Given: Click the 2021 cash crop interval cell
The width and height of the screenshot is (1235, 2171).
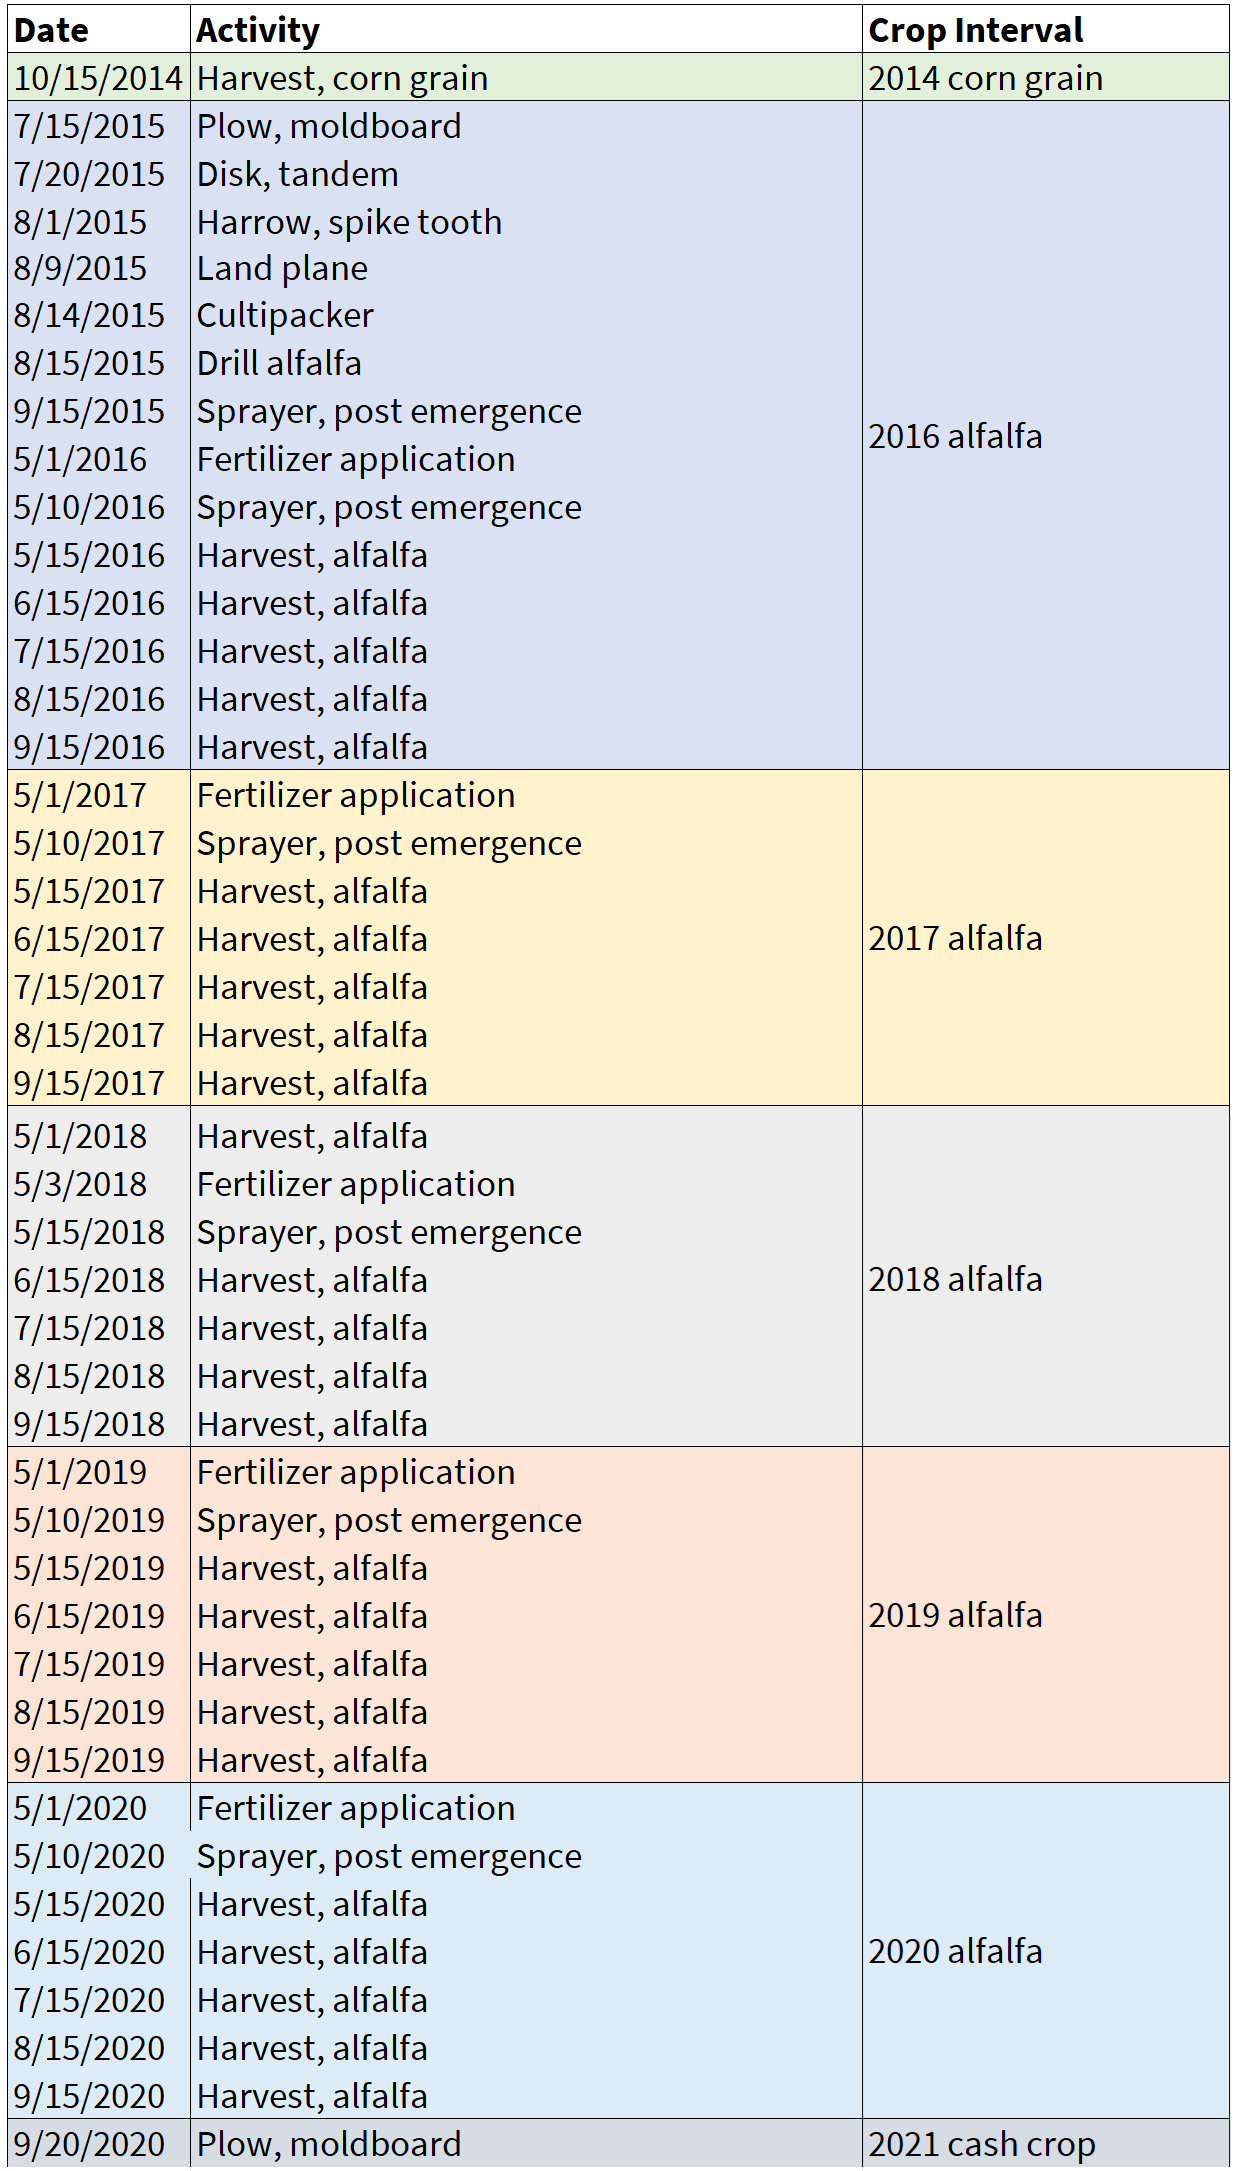Looking at the screenshot, I should click(981, 2144).
